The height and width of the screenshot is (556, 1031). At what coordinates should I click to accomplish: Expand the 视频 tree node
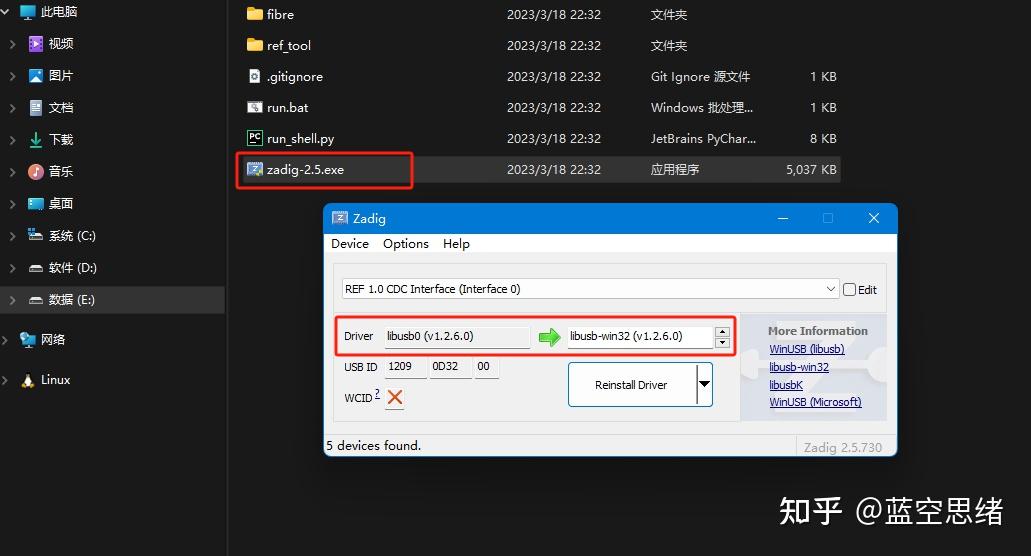coord(12,44)
